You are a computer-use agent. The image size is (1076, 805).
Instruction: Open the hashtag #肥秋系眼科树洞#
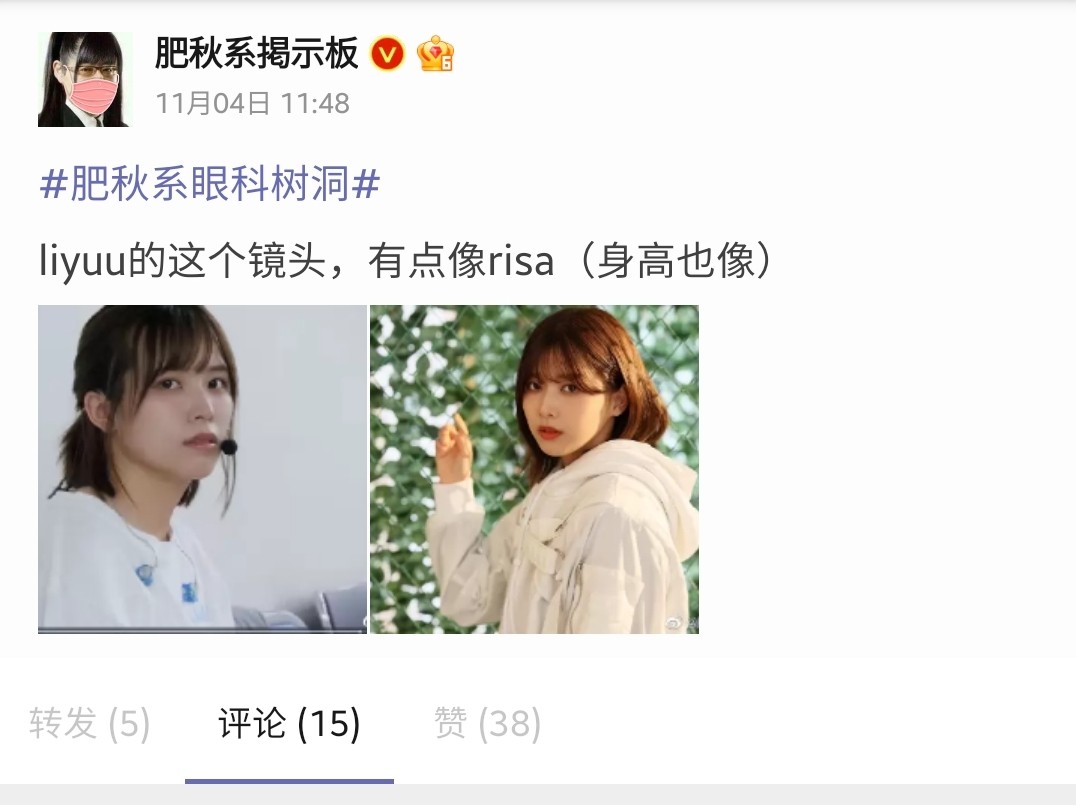[210, 183]
